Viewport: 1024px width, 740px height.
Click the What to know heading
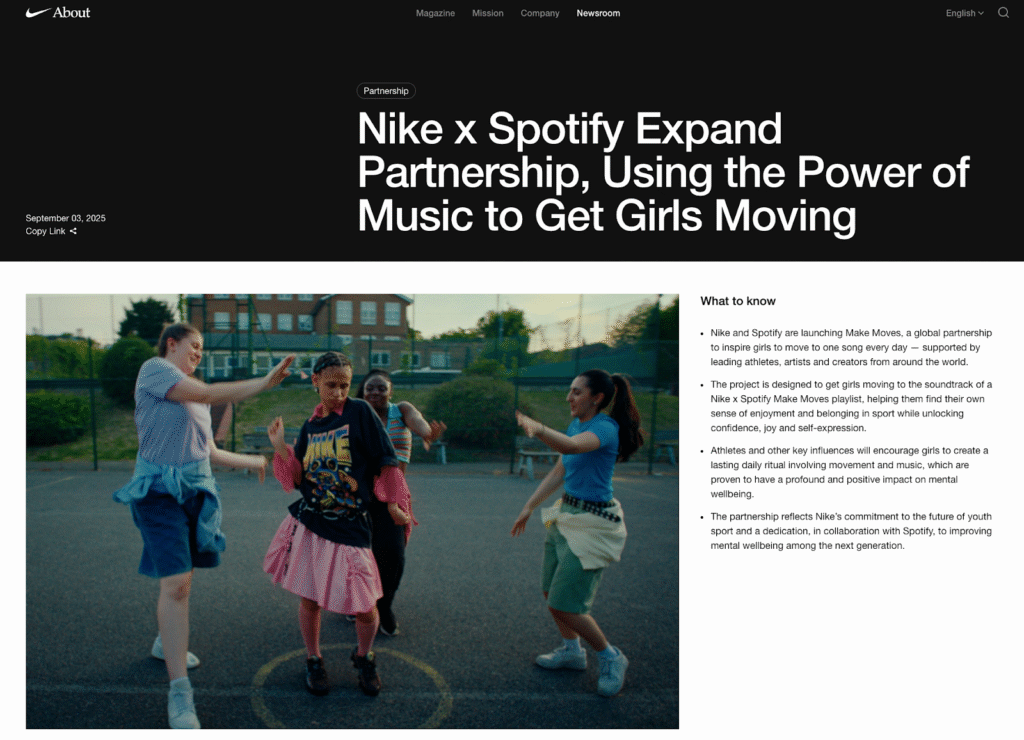pyautogui.click(x=737, y=301)
